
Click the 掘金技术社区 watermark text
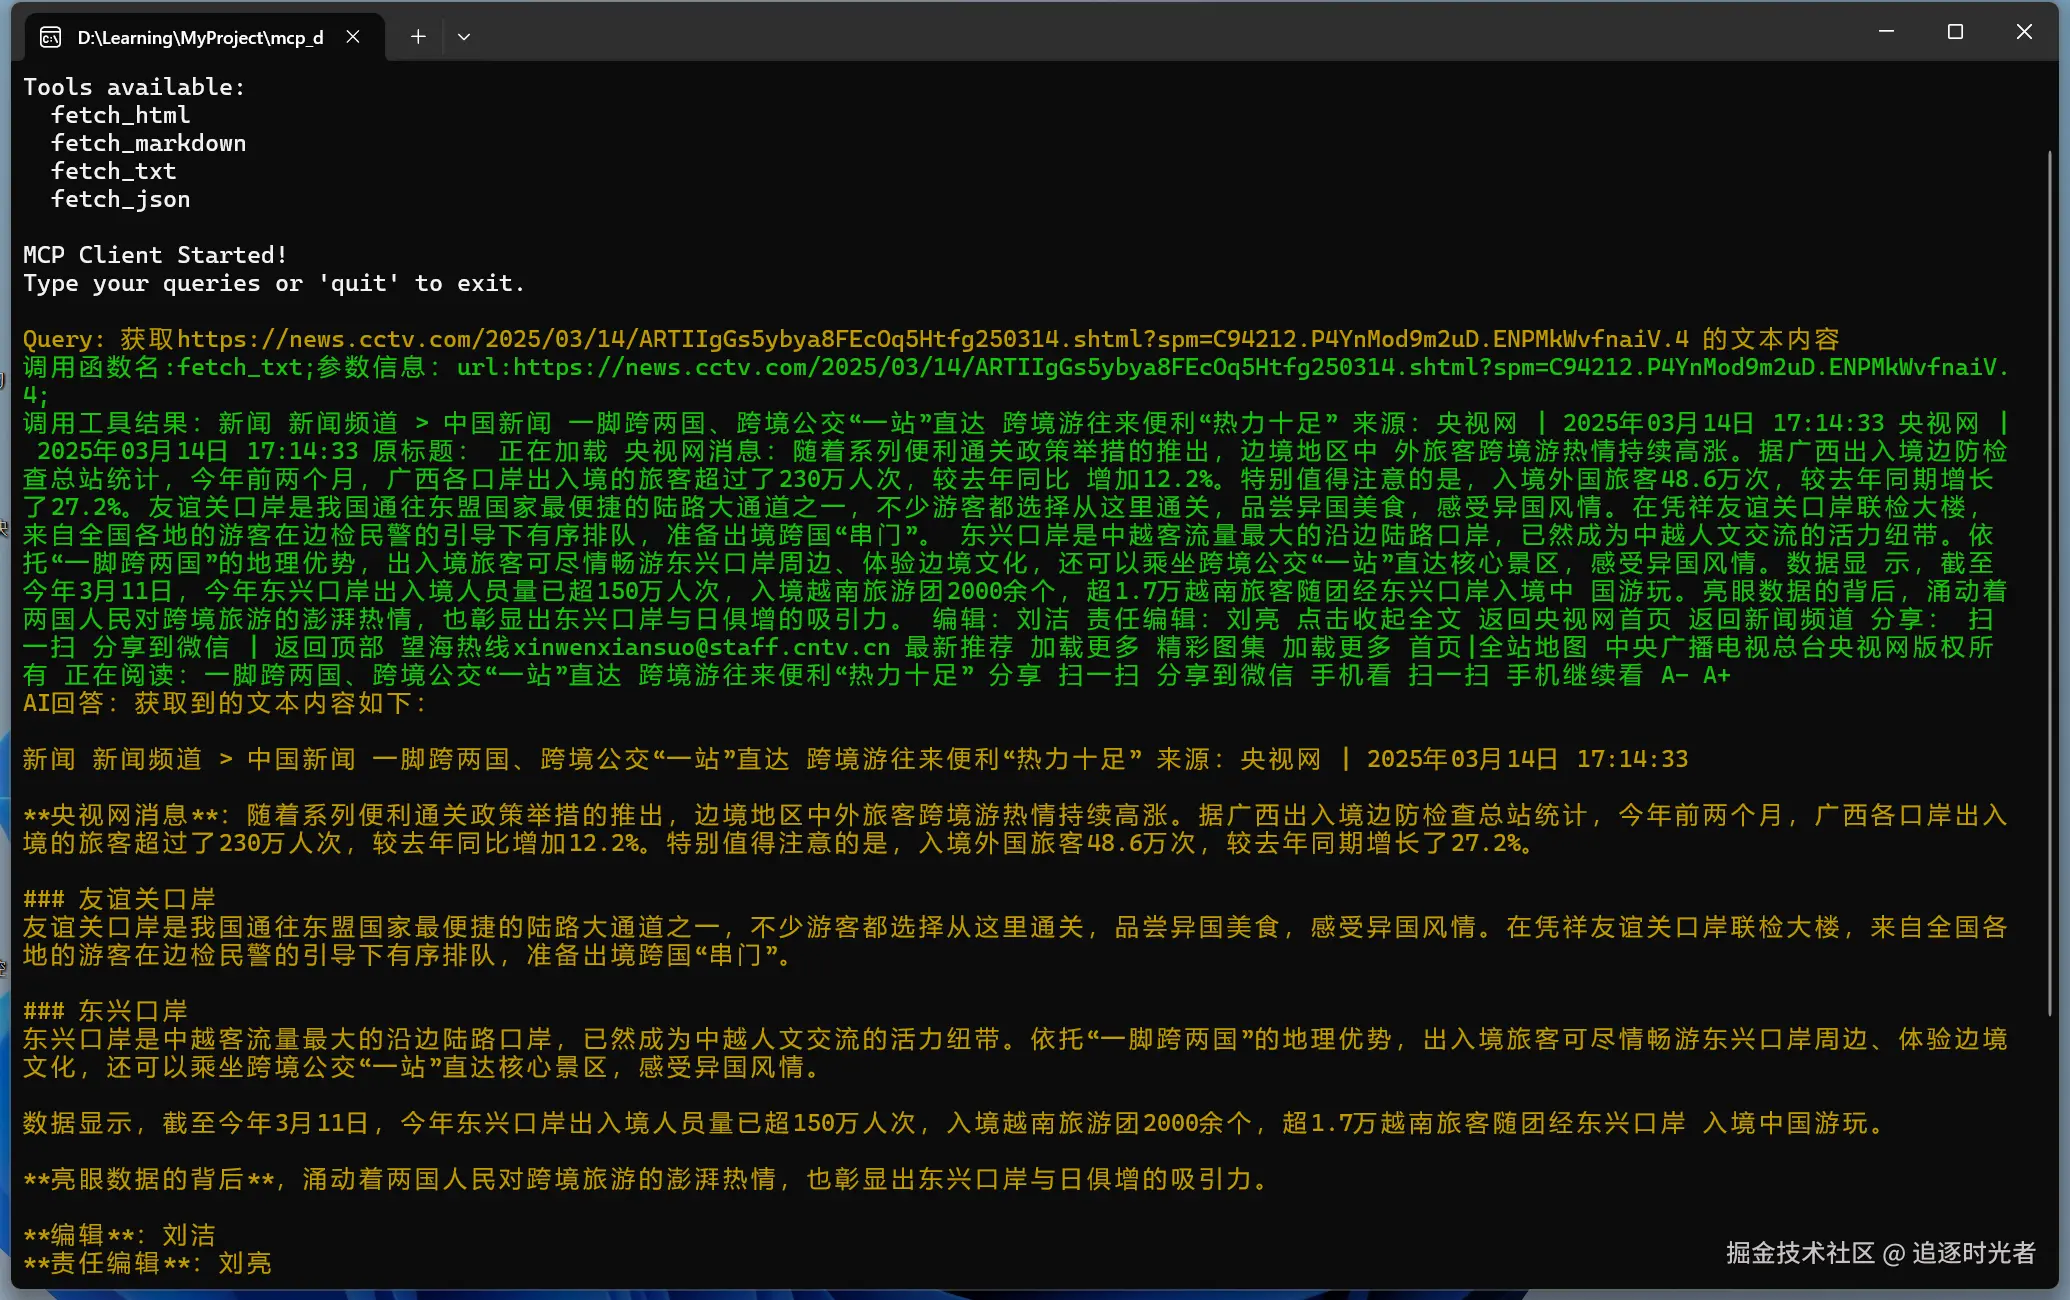(1799, 1253)
